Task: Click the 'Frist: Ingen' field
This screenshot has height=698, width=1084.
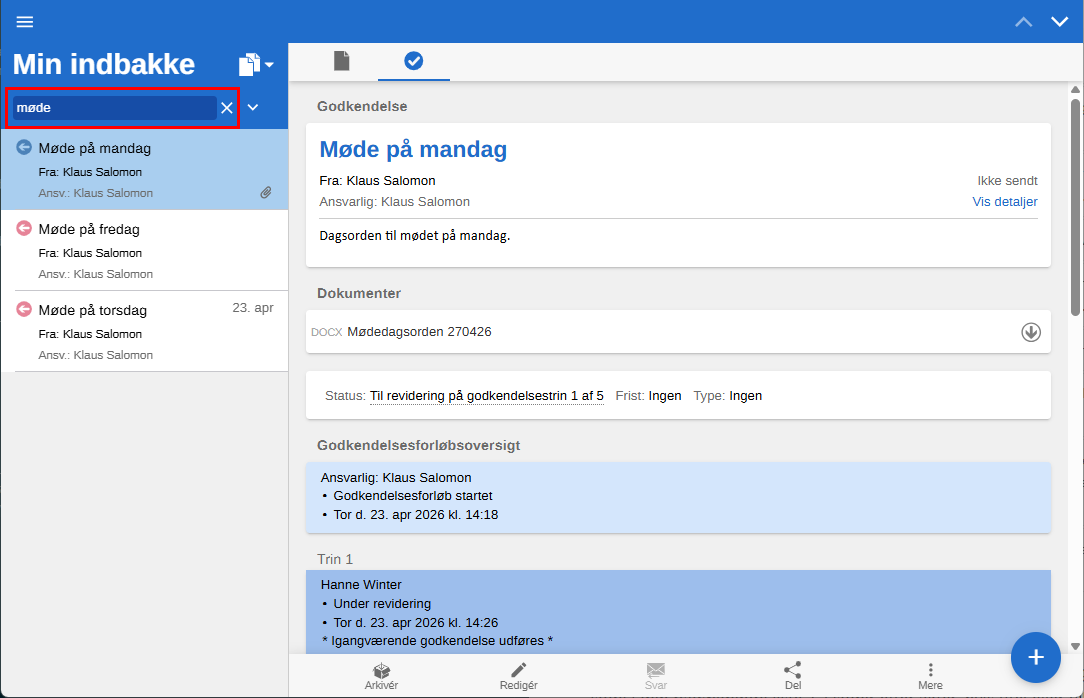Action: click(x=648, y=396)
